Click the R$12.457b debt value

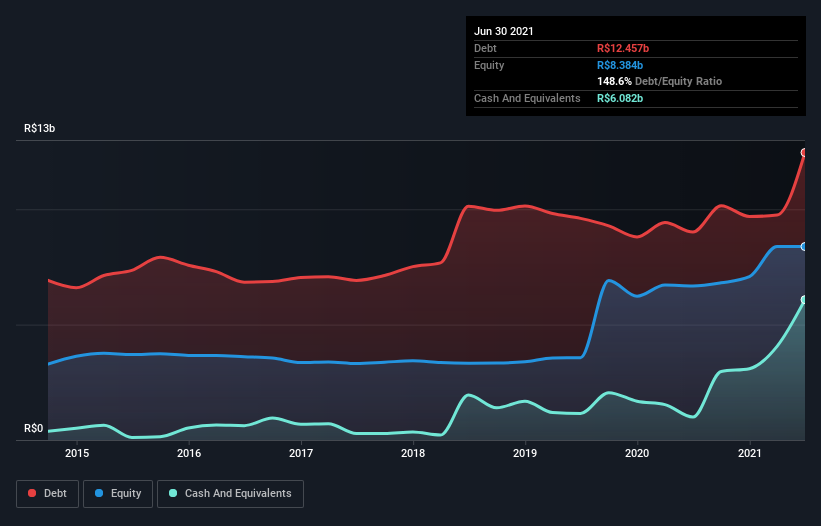tap(623, 48)
